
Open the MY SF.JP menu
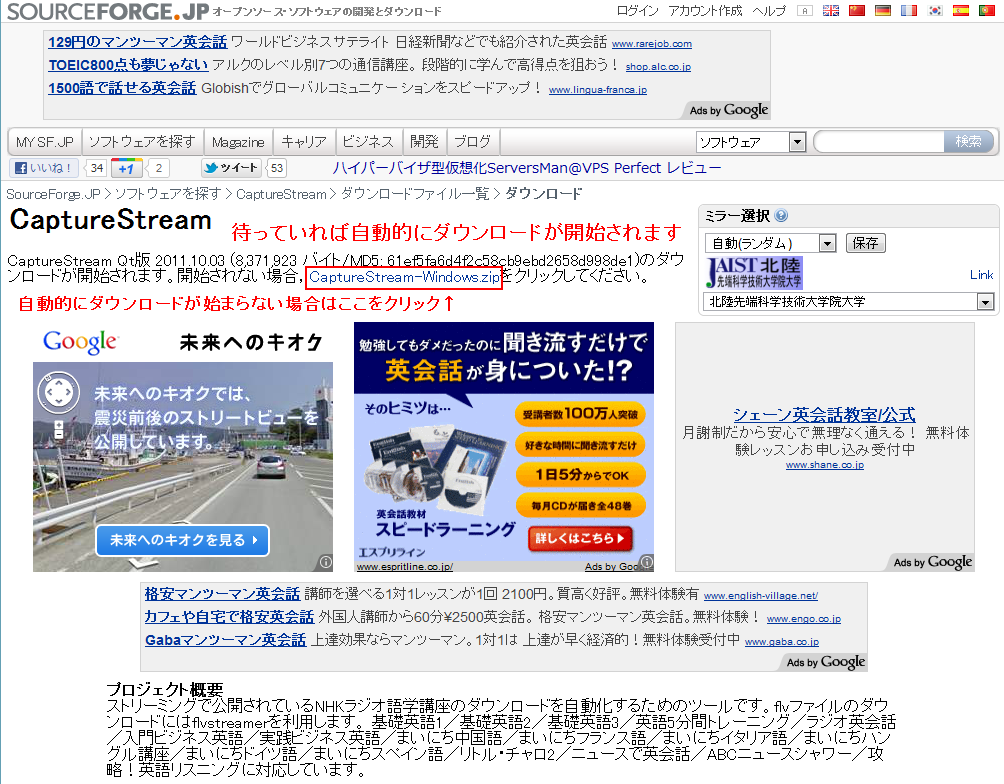click(45, 142)
